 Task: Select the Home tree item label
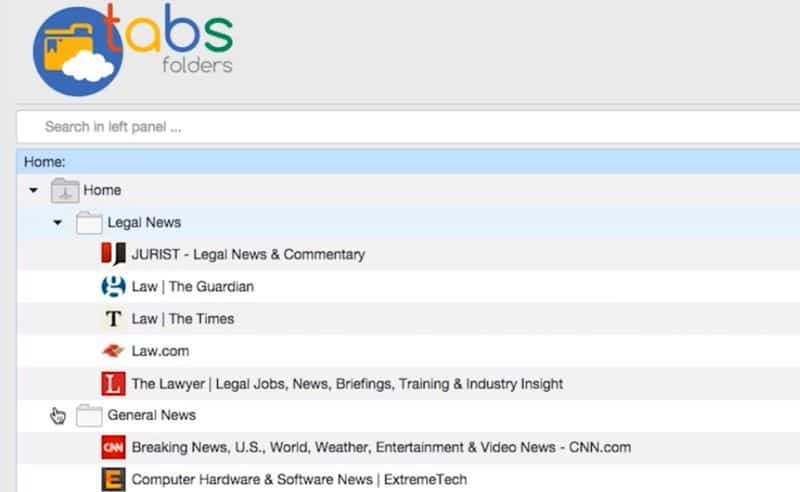(102, 190)
